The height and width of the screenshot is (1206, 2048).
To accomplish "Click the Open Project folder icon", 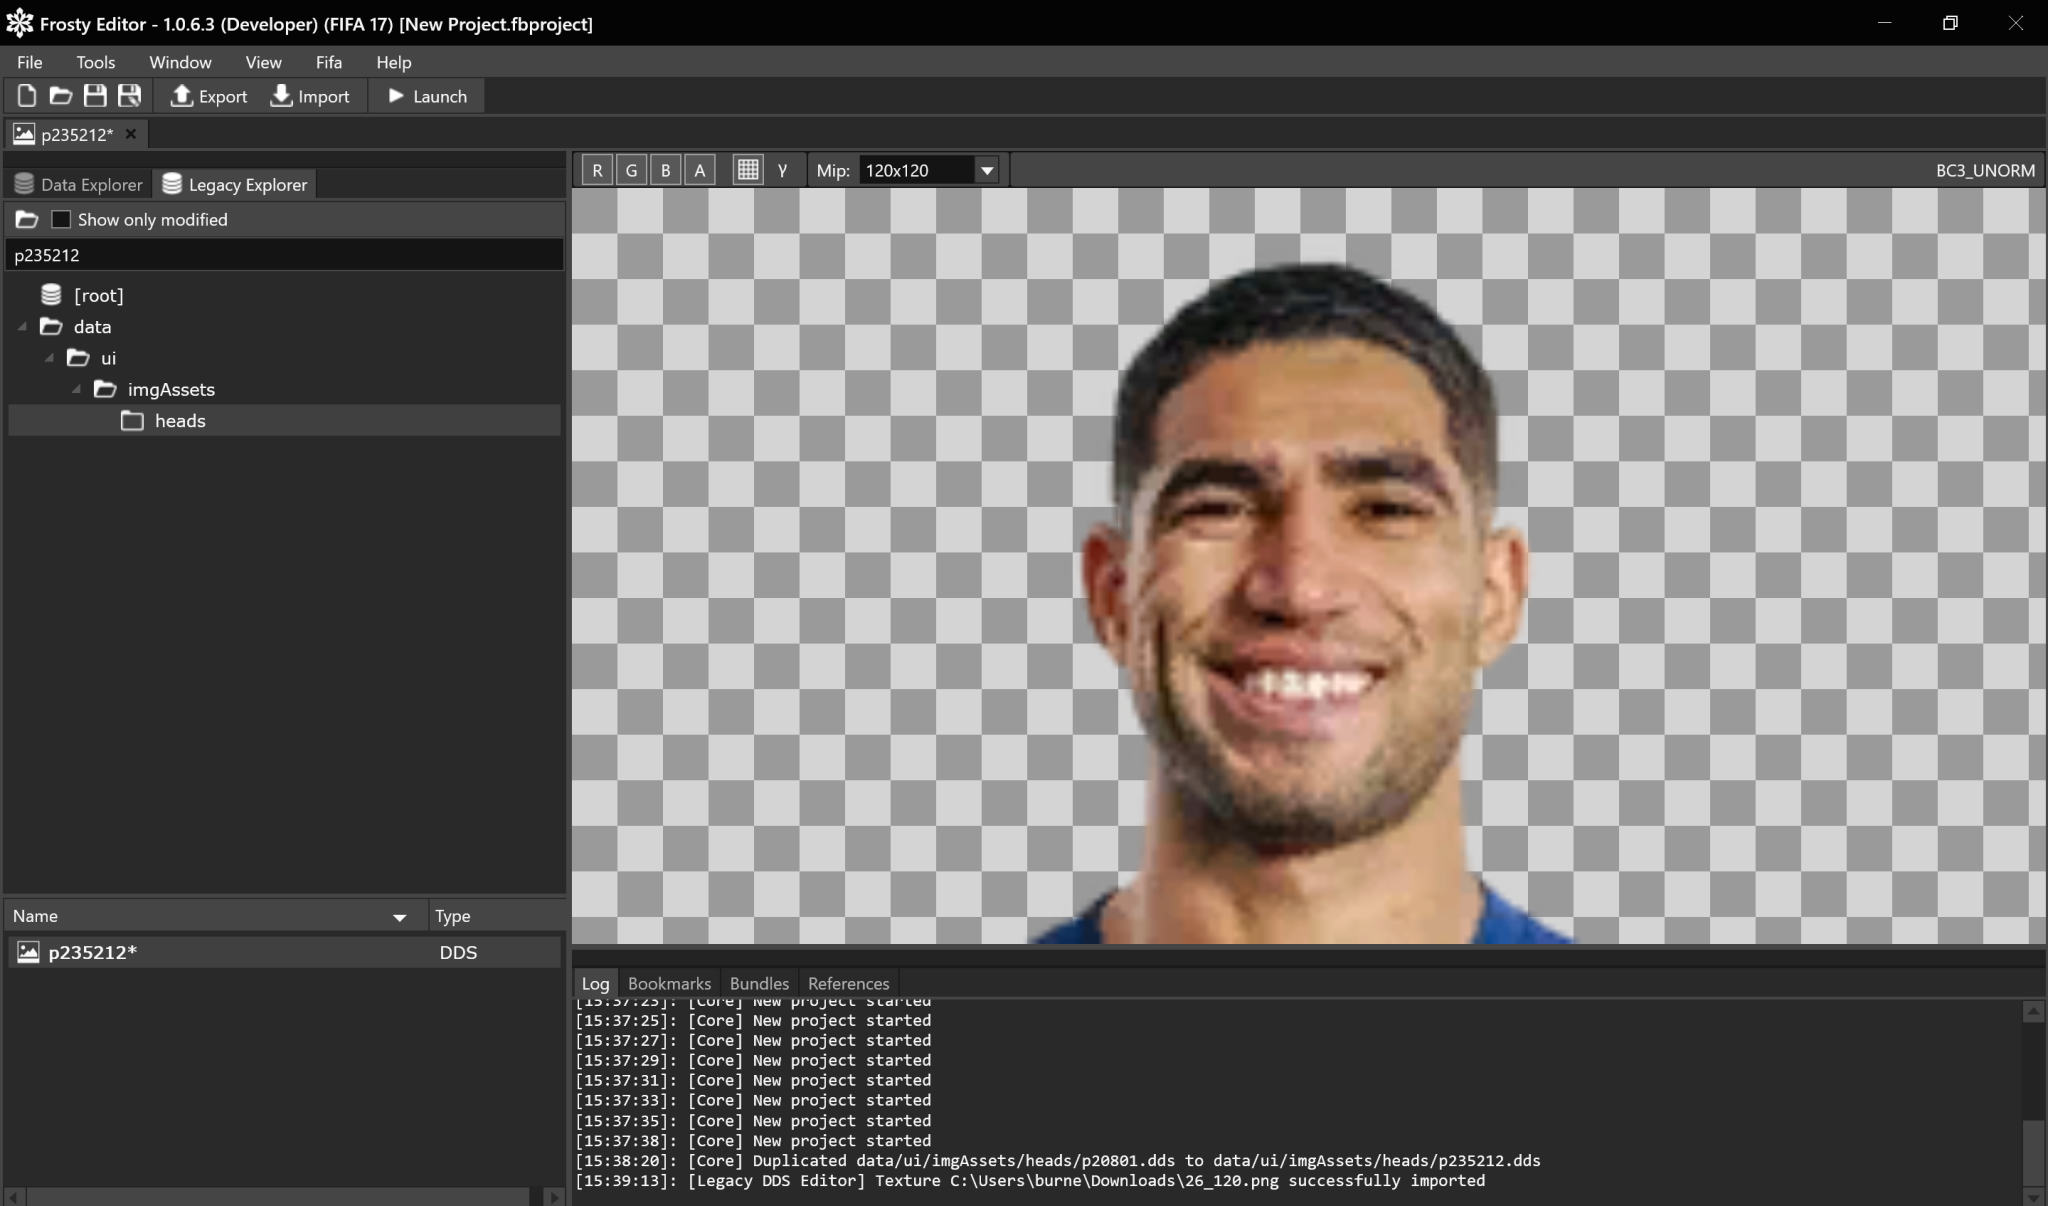I will 61,96.
